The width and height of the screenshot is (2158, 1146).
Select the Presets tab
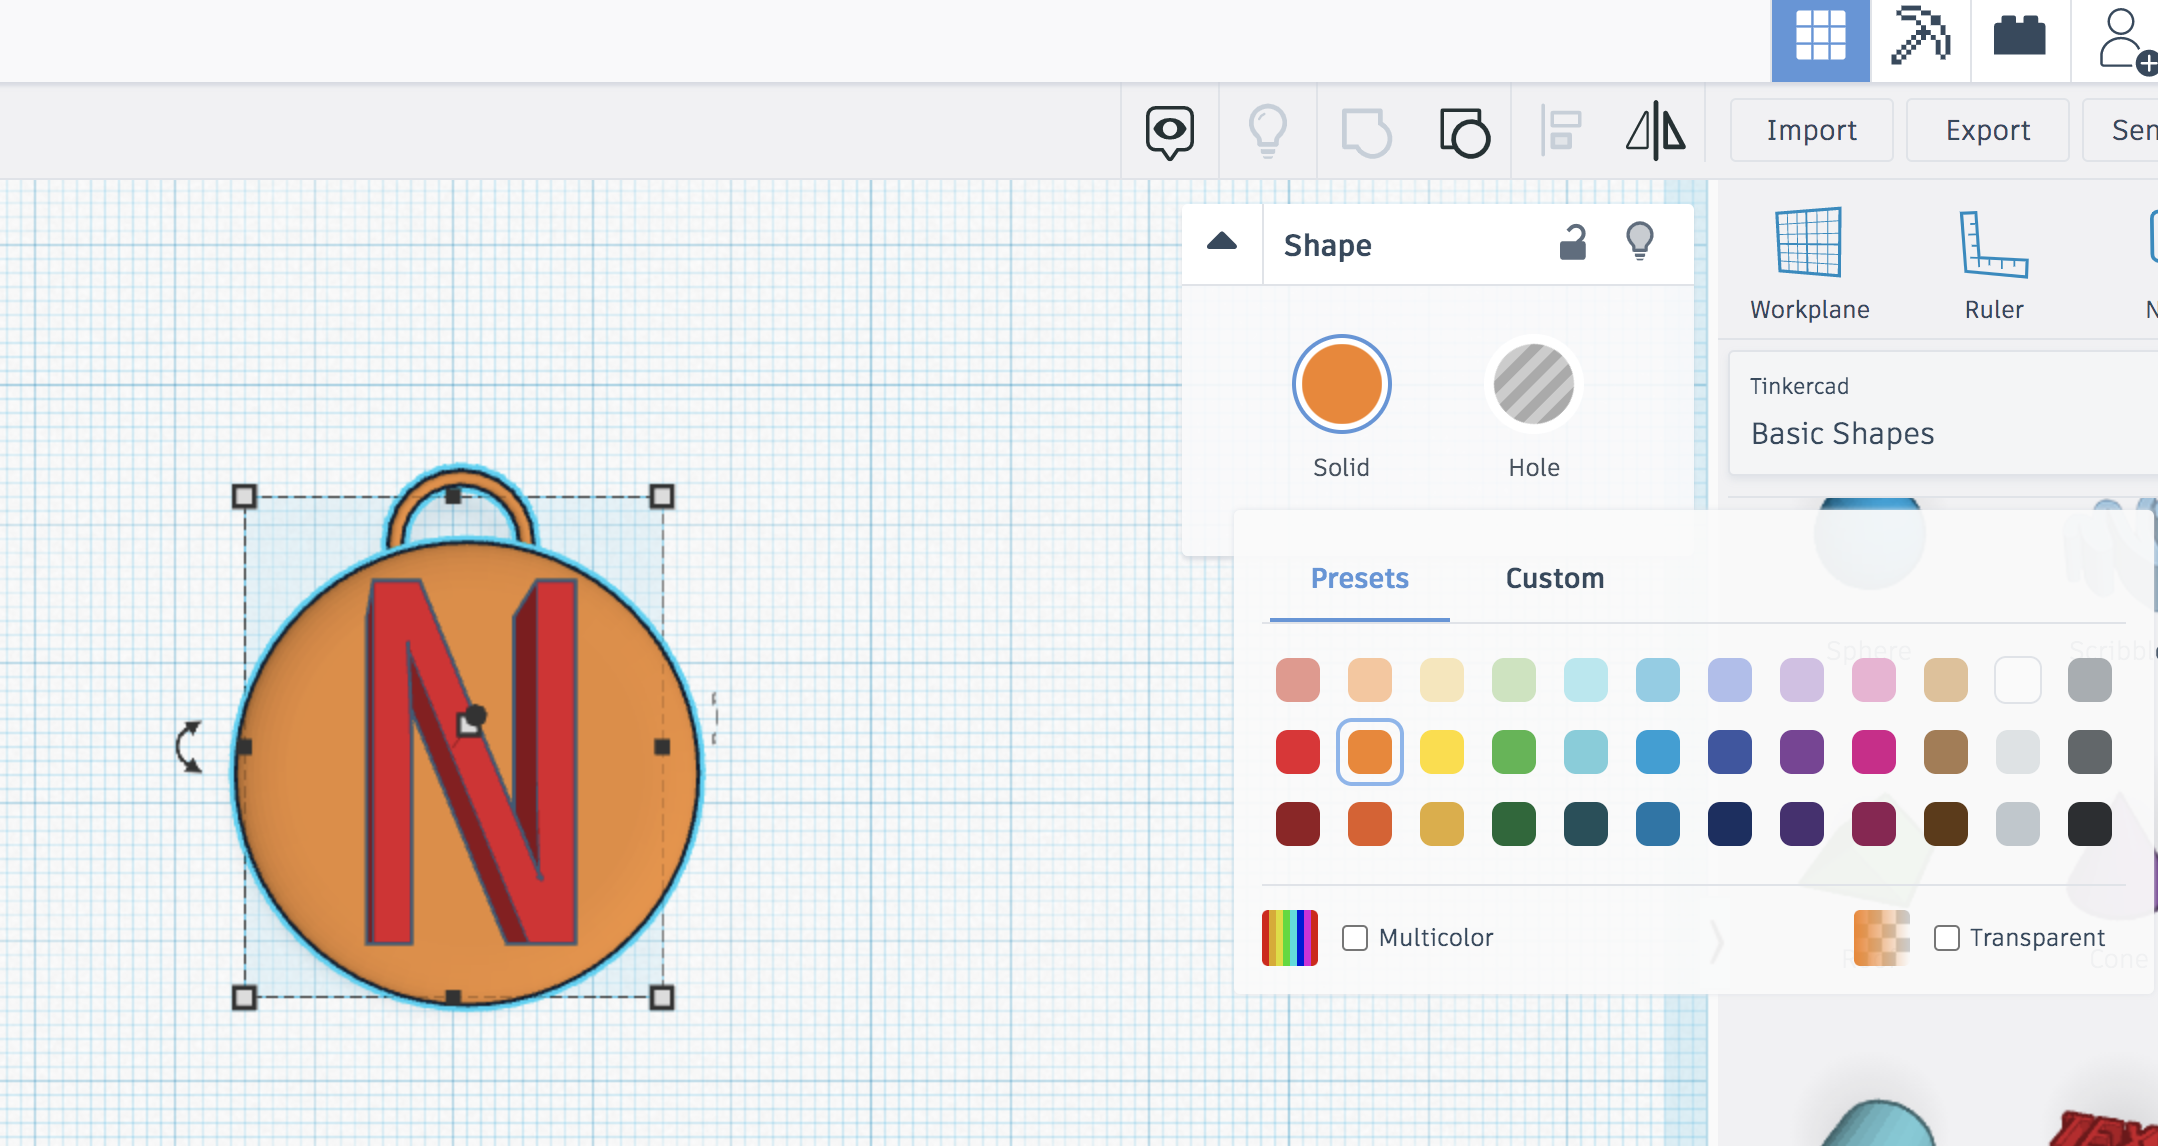(x=1359, y=578)
